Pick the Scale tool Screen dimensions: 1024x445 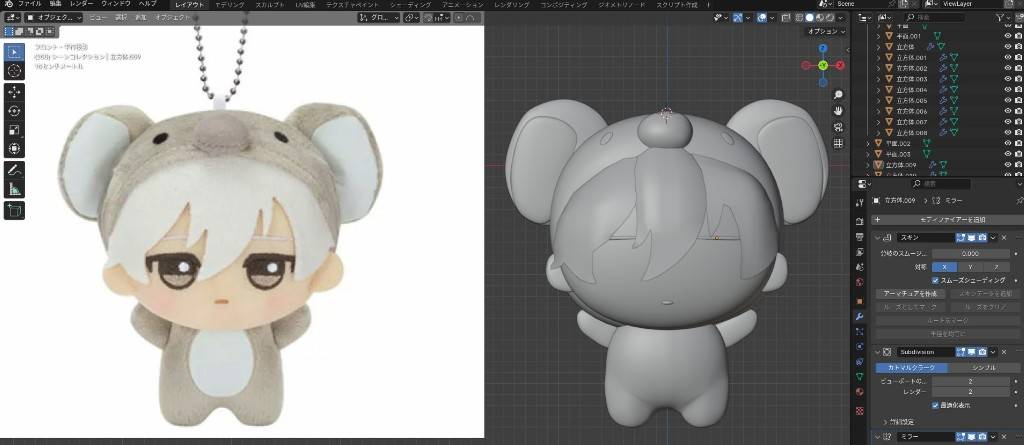[x=15, y=130]
